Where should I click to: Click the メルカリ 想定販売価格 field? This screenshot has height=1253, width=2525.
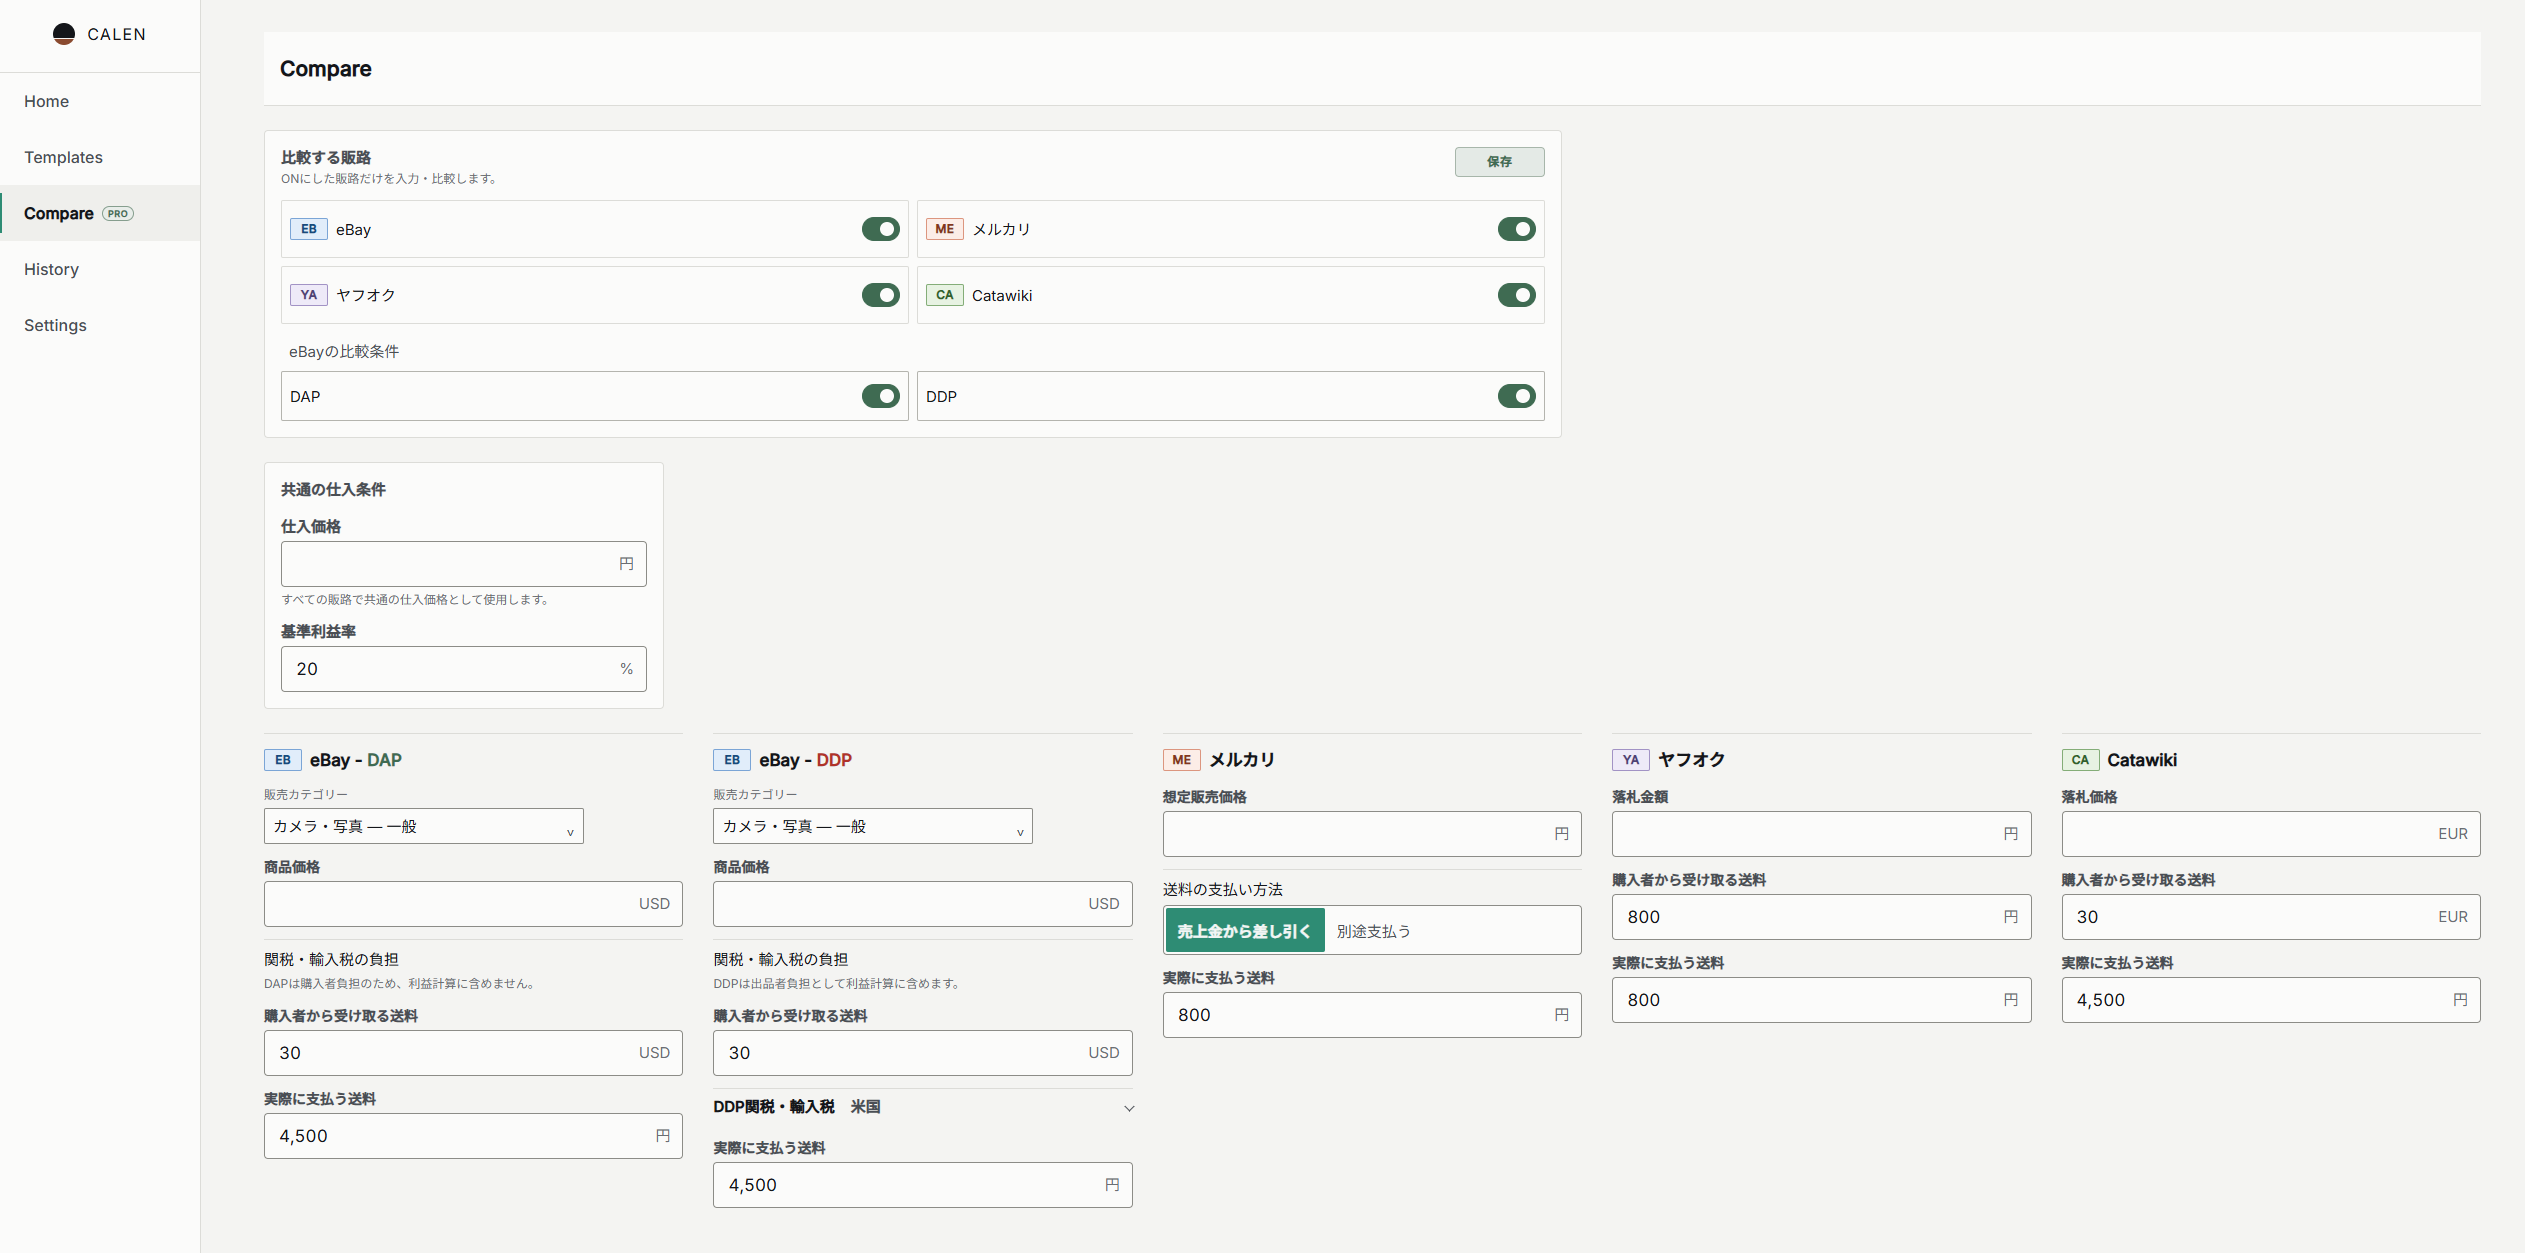pos(1372,834)
